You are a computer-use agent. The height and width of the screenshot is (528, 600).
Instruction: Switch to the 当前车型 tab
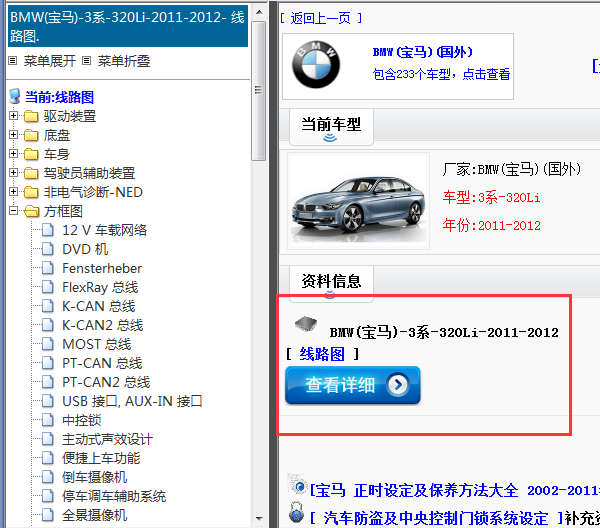[x=331, y=126]
